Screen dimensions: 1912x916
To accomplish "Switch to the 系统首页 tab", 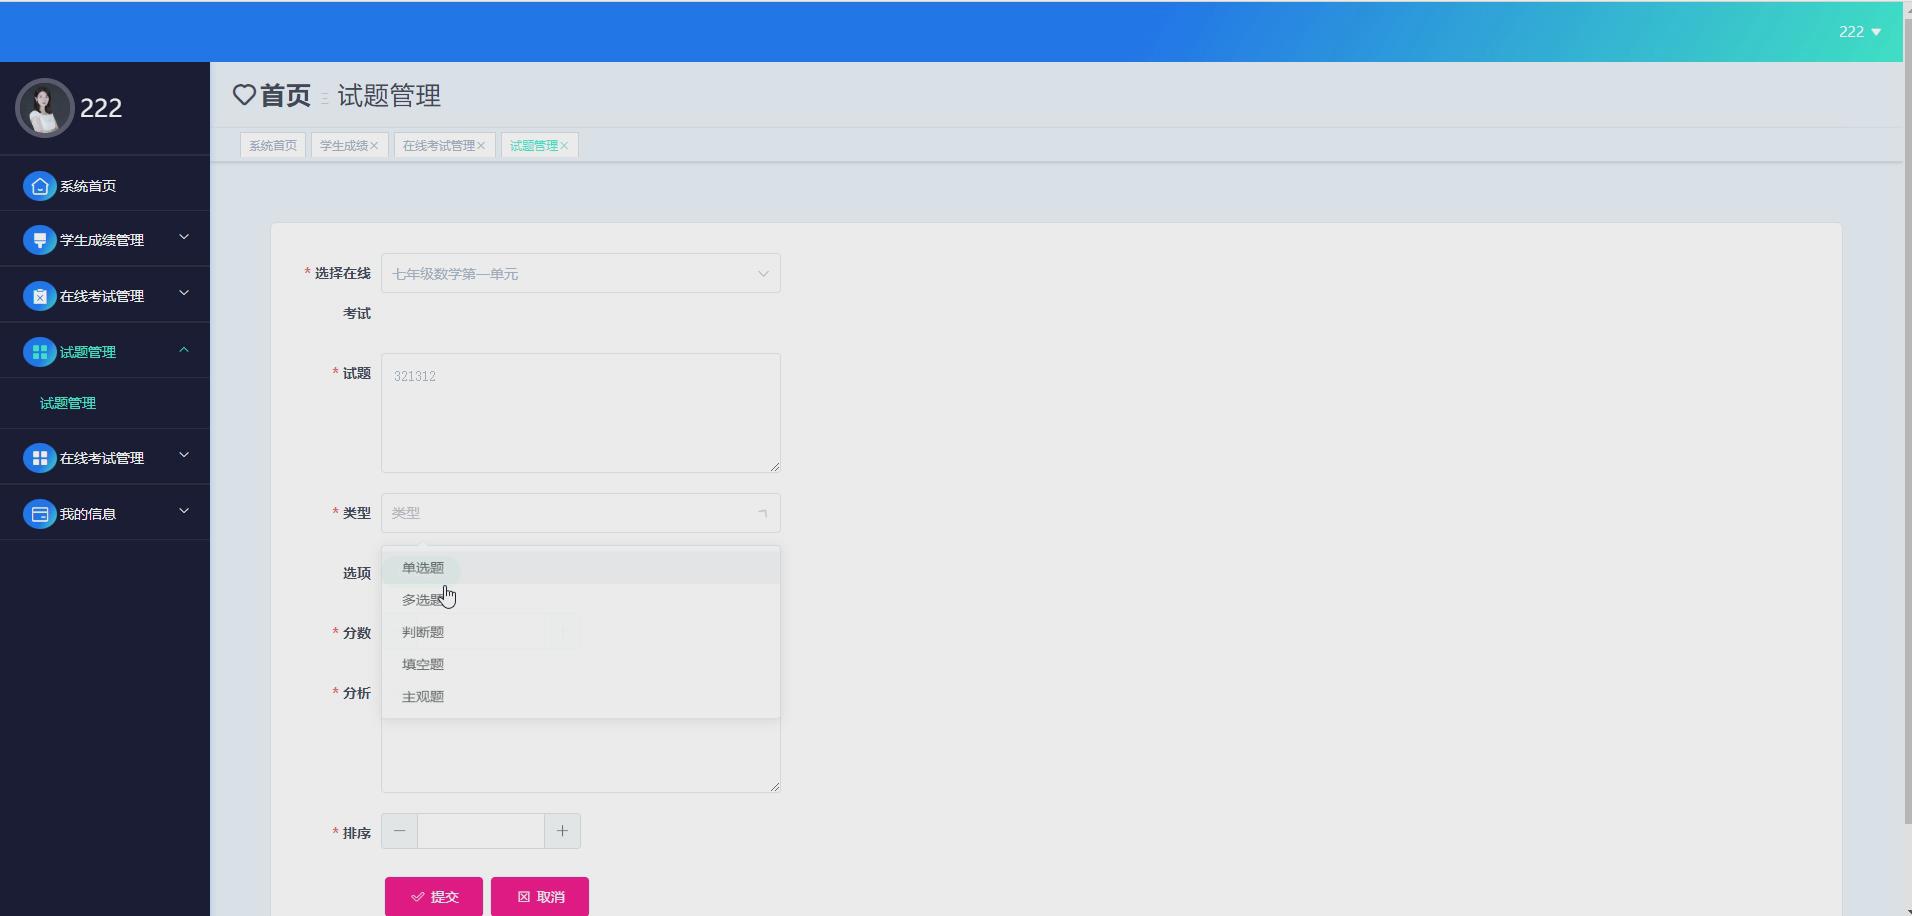I will [x=272, y=145].
